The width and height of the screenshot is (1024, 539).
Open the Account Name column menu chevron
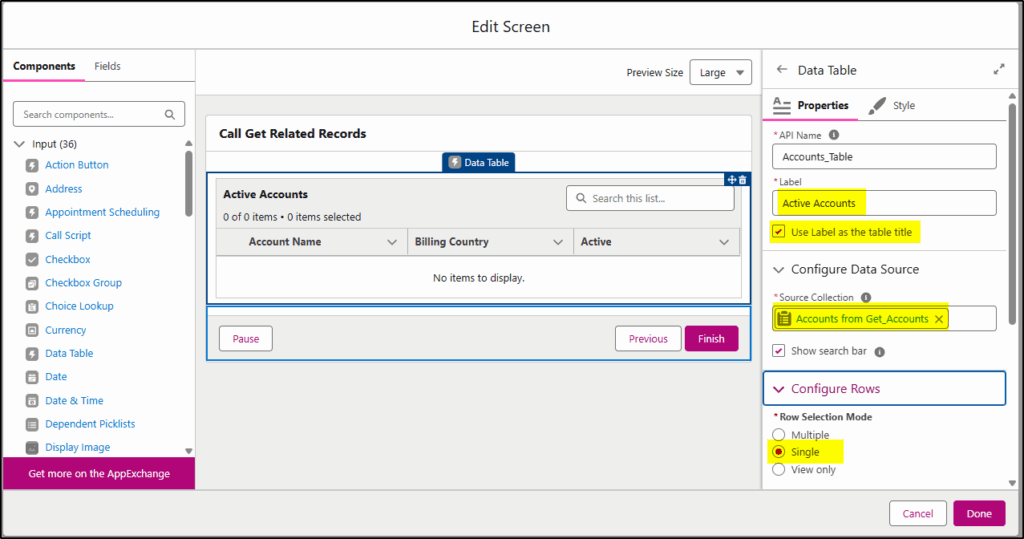click(x=392, y=242)
